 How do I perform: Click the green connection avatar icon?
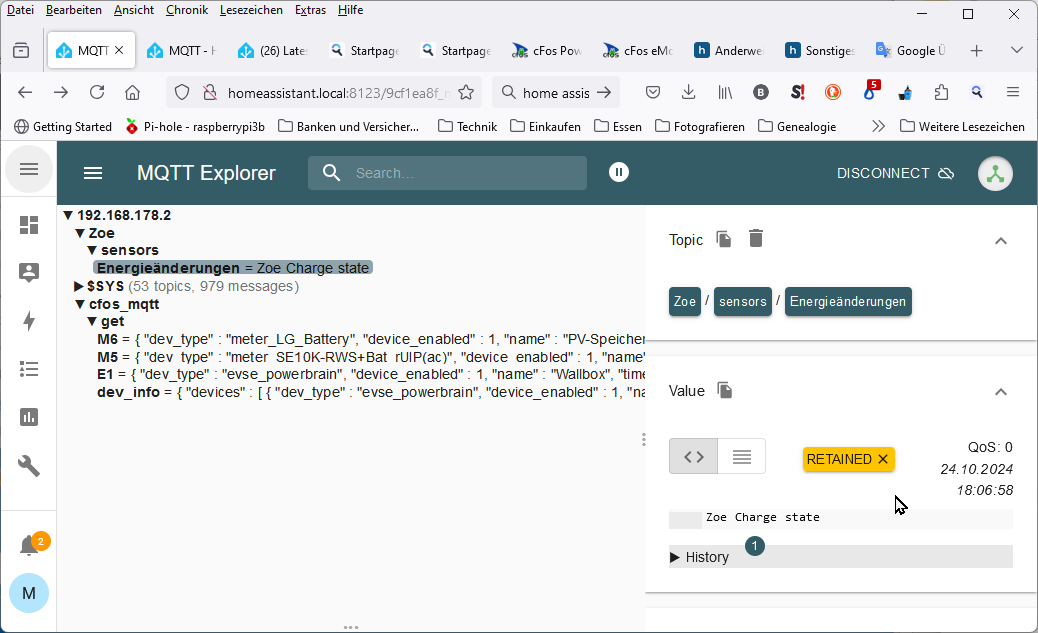(x=994, y=173)
